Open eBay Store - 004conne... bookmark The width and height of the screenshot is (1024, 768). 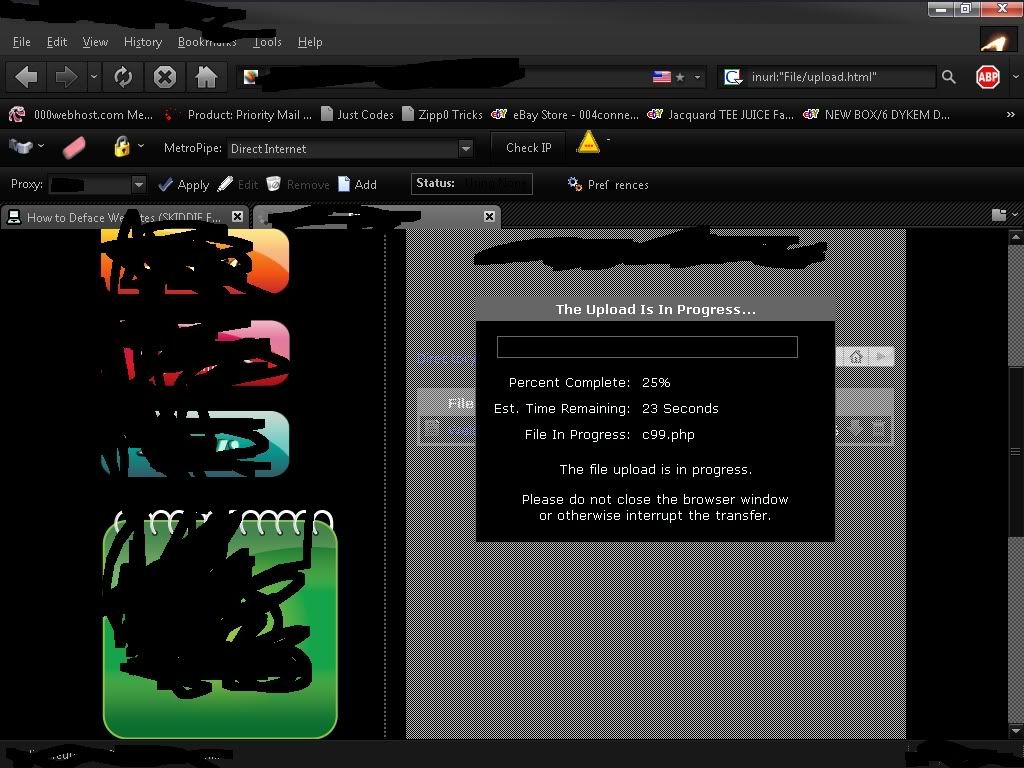point(565,114)
